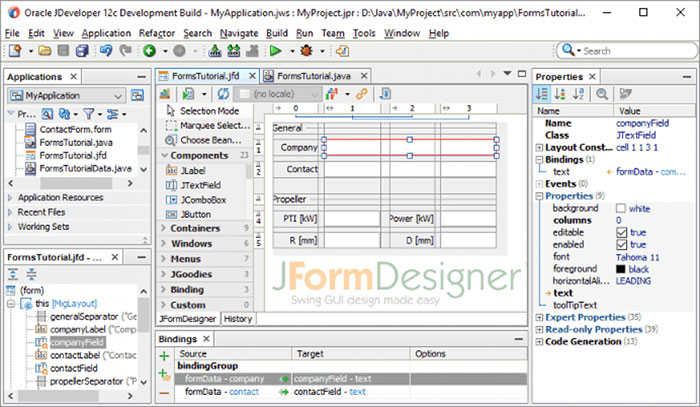Click the Undo toolbar icon
This screenshot has width=700, height=407.
click(x=106, y=50)
